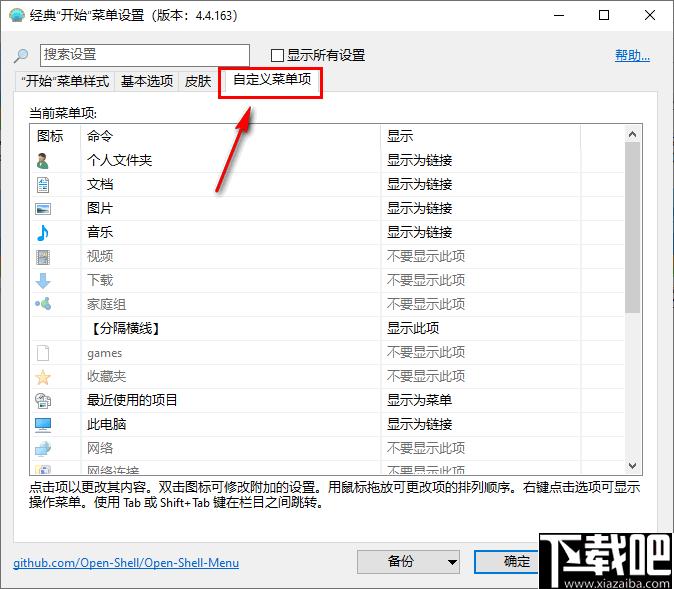Open the github.com/Open-Shell link

click(126, 563)
